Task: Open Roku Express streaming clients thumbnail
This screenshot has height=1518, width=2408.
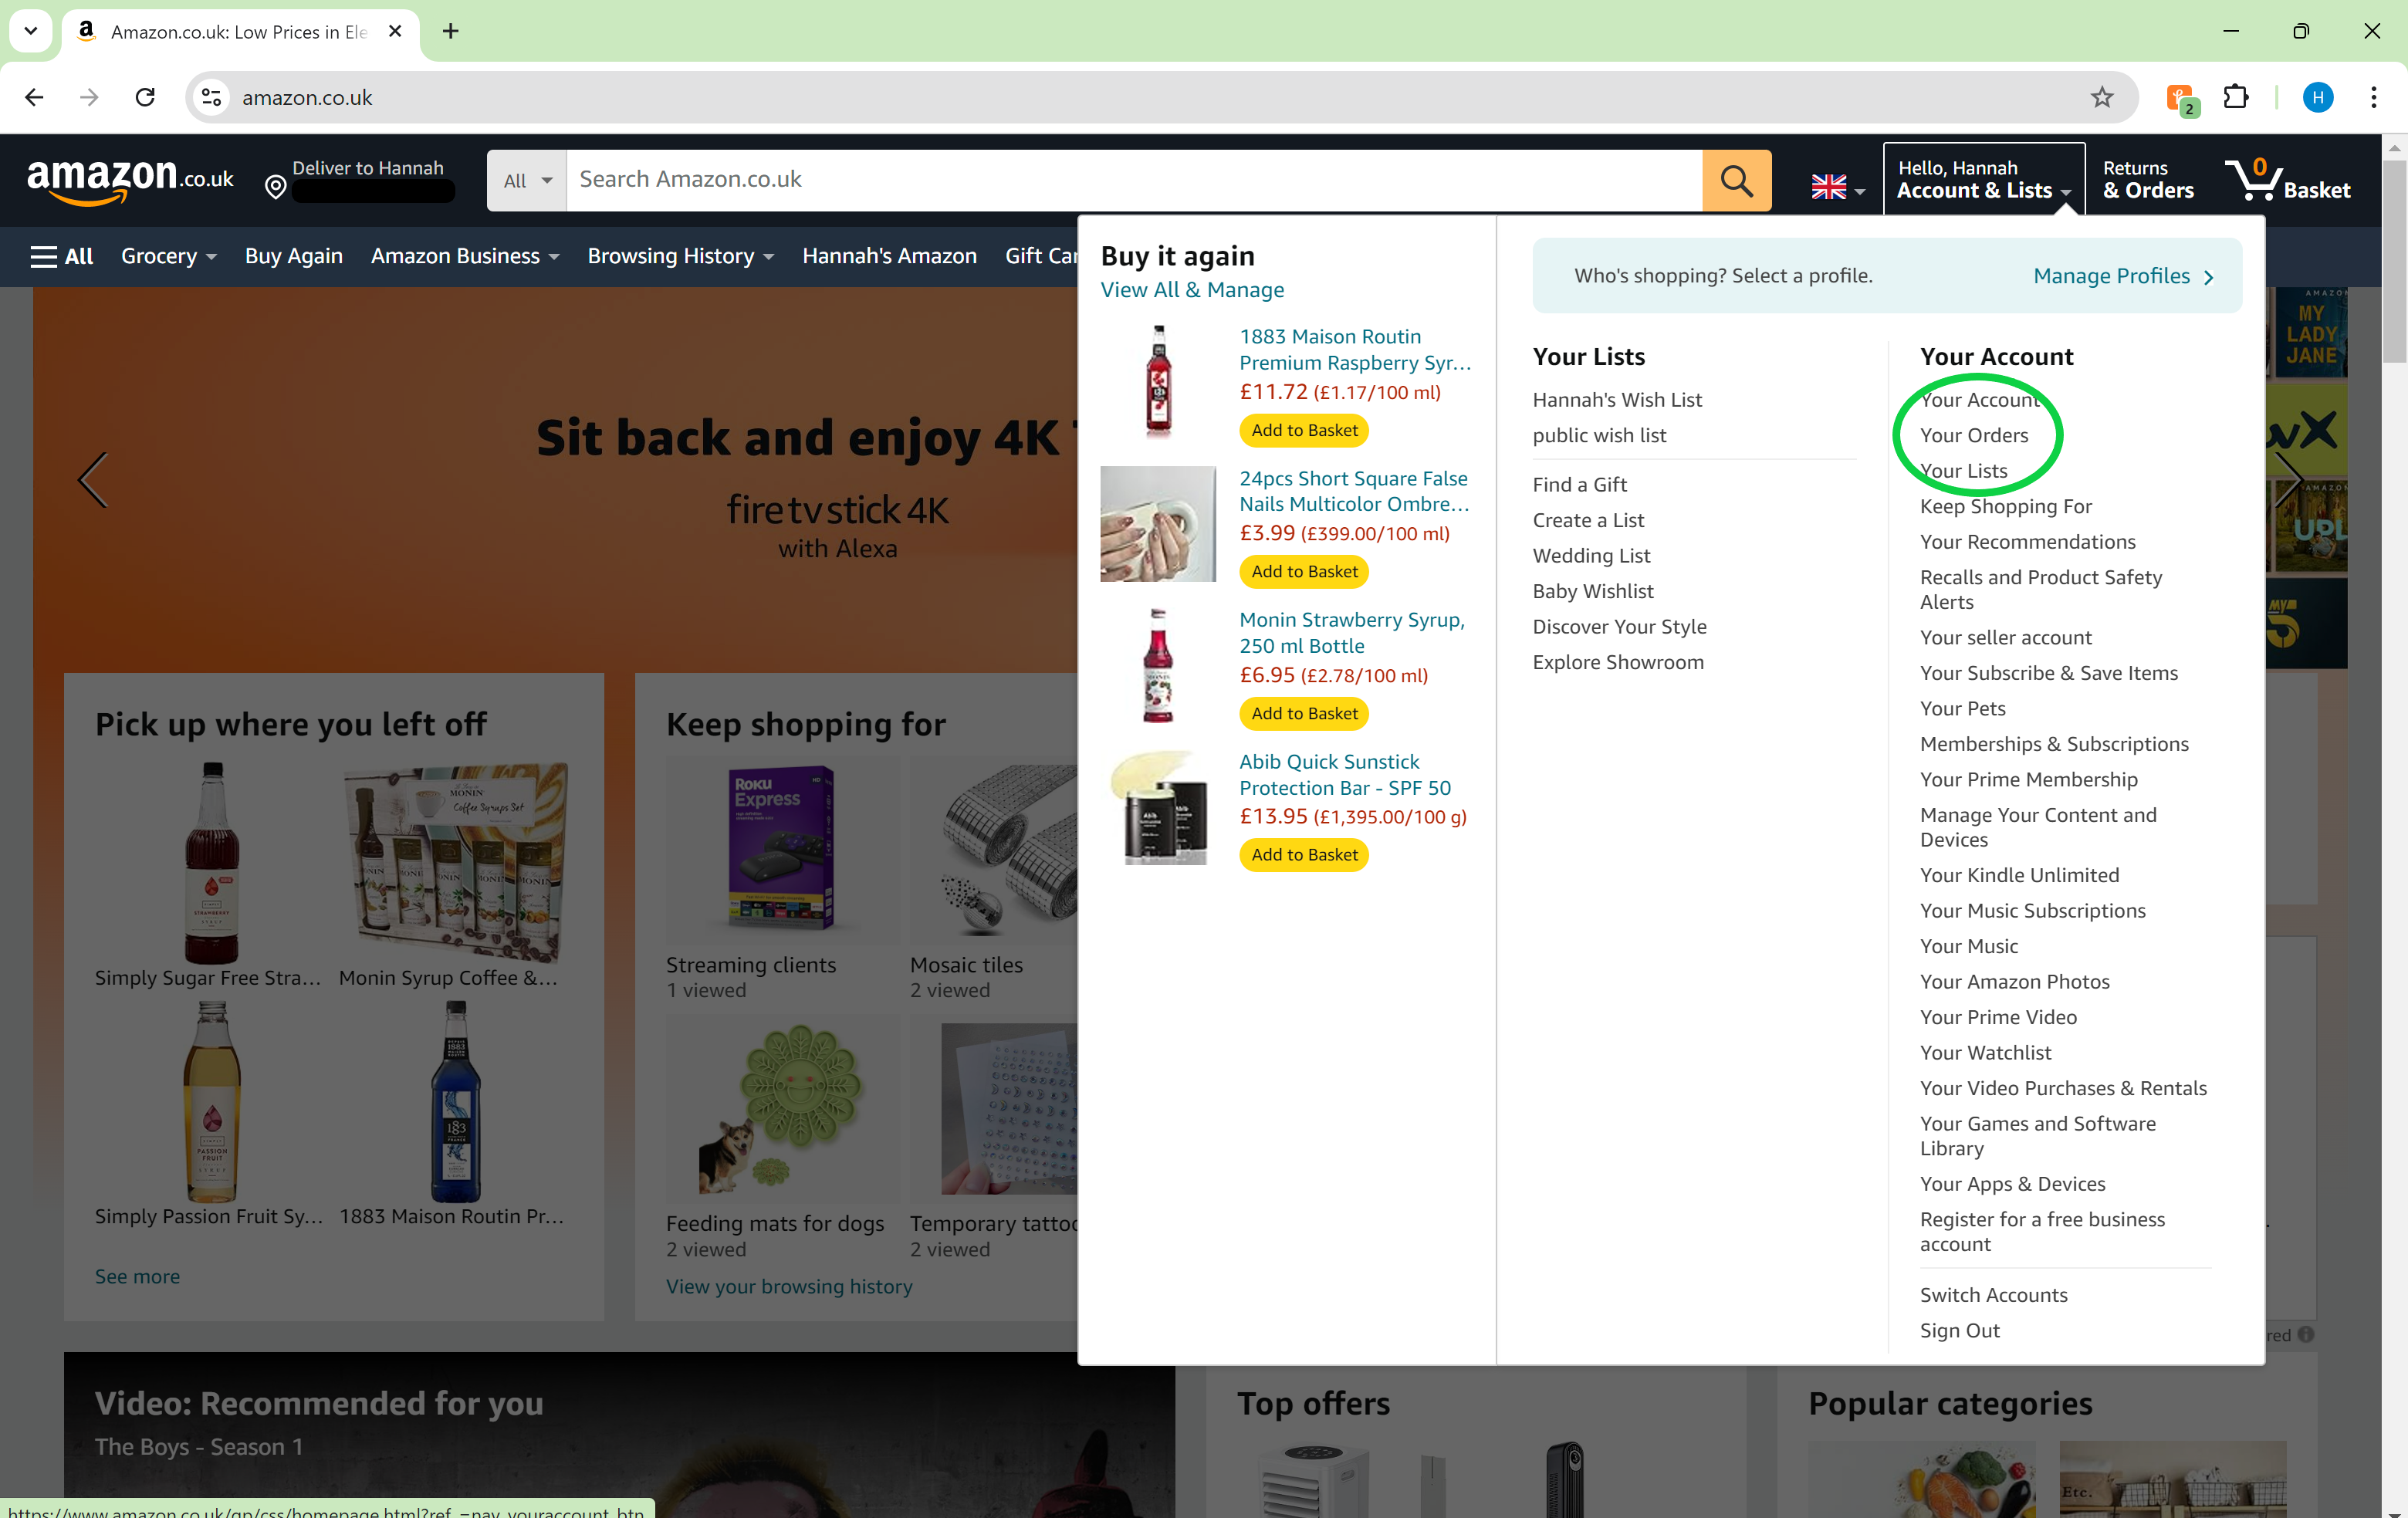Action: 782,848
